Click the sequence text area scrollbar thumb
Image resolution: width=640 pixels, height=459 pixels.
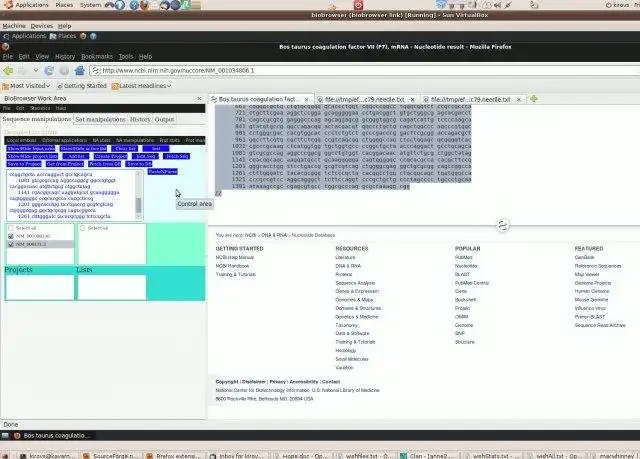(x=138, y=205)
